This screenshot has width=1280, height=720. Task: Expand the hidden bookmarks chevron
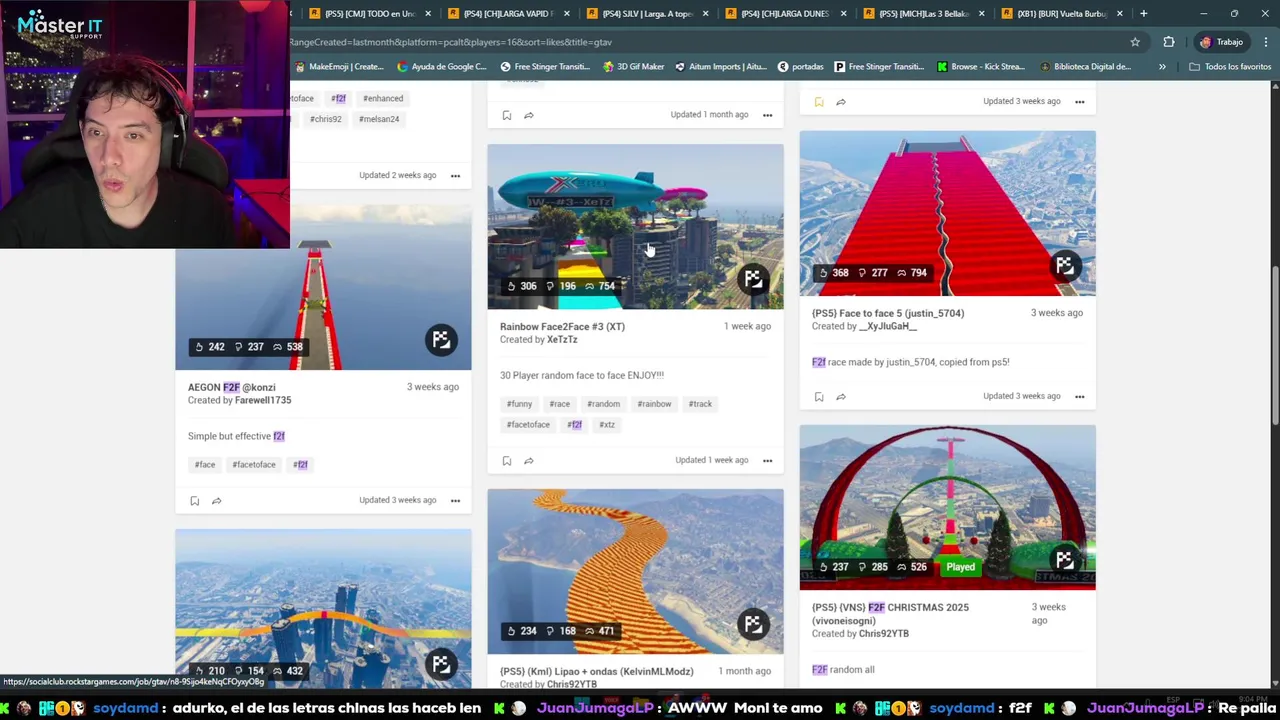[1162, 67]
